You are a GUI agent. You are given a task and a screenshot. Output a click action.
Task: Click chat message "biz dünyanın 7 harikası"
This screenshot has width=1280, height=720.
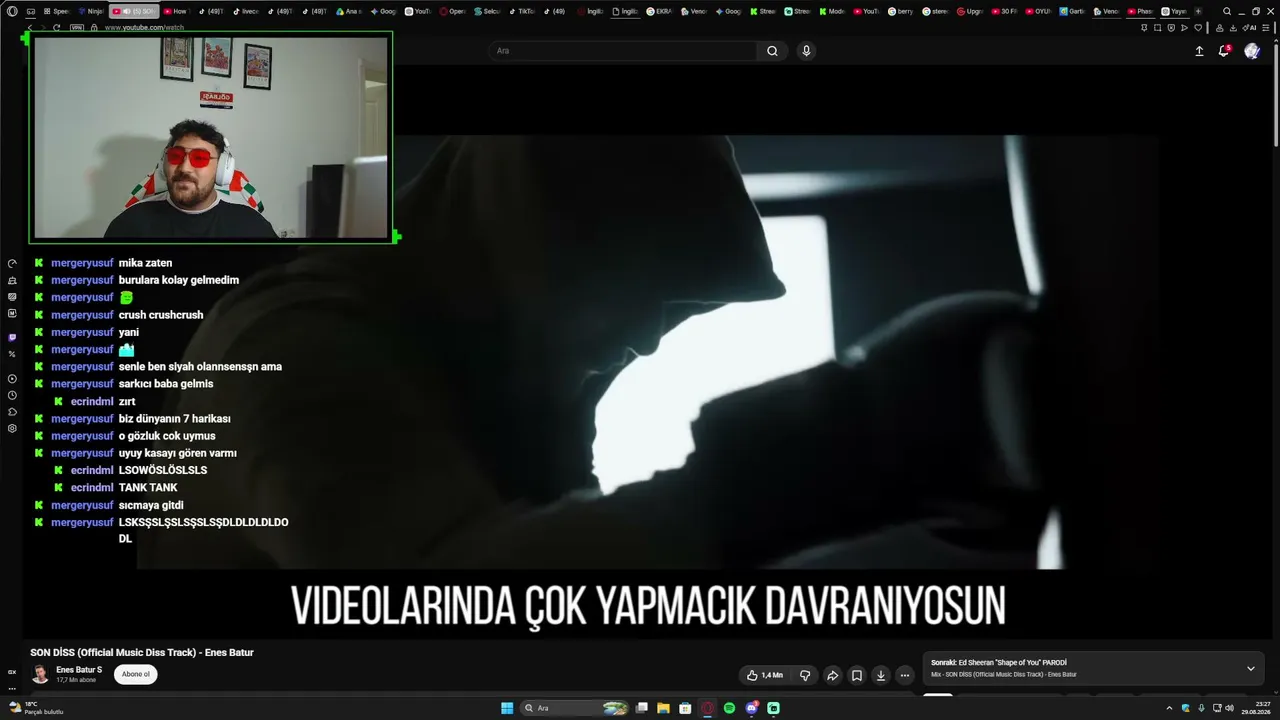(x=175, y=419)
